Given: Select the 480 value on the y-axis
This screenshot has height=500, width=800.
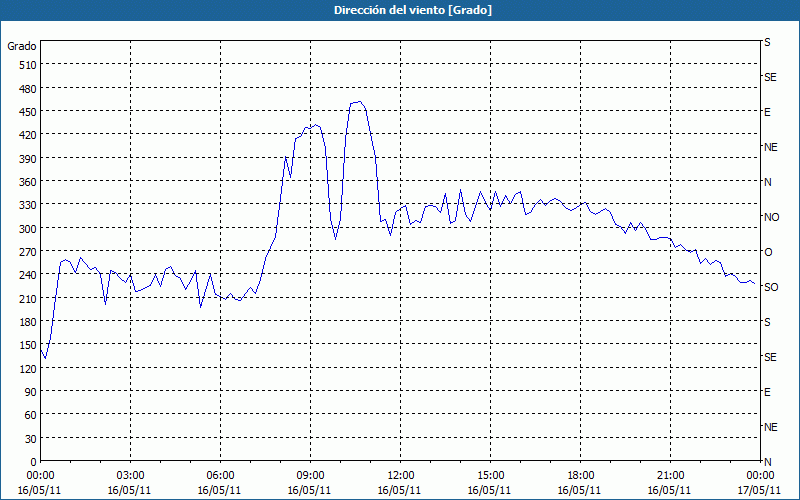Looking at the screenshot, I should 28,89.
